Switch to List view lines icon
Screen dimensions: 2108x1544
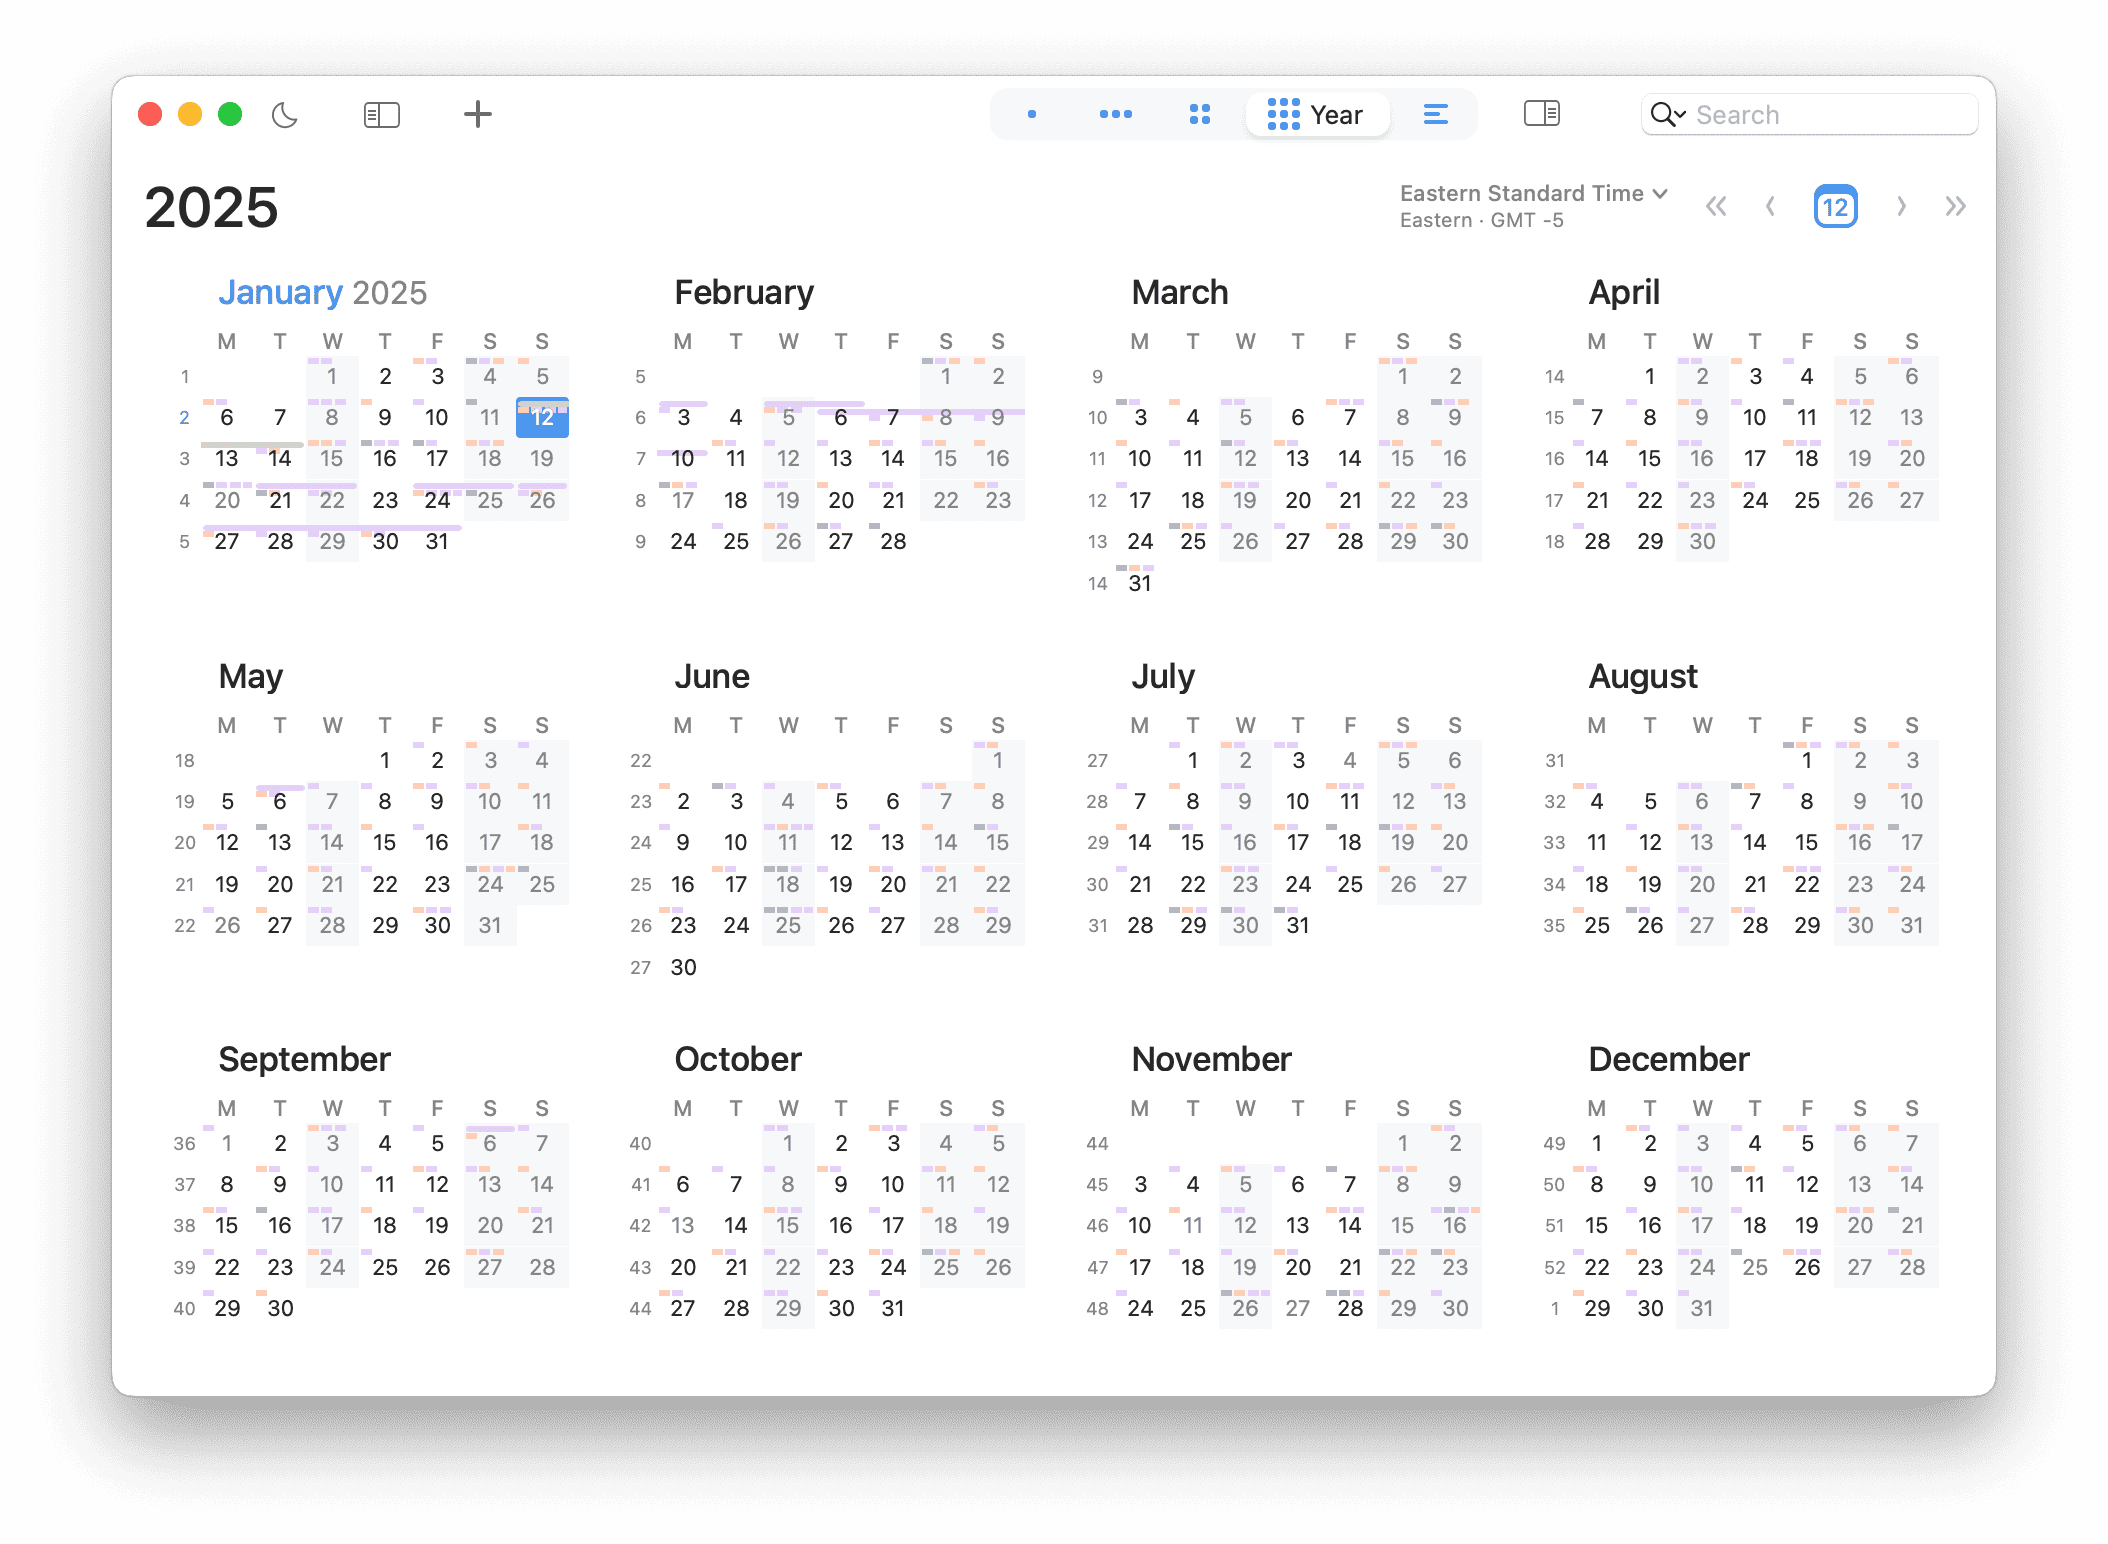pyautogui.click(x=1436, y=114)
